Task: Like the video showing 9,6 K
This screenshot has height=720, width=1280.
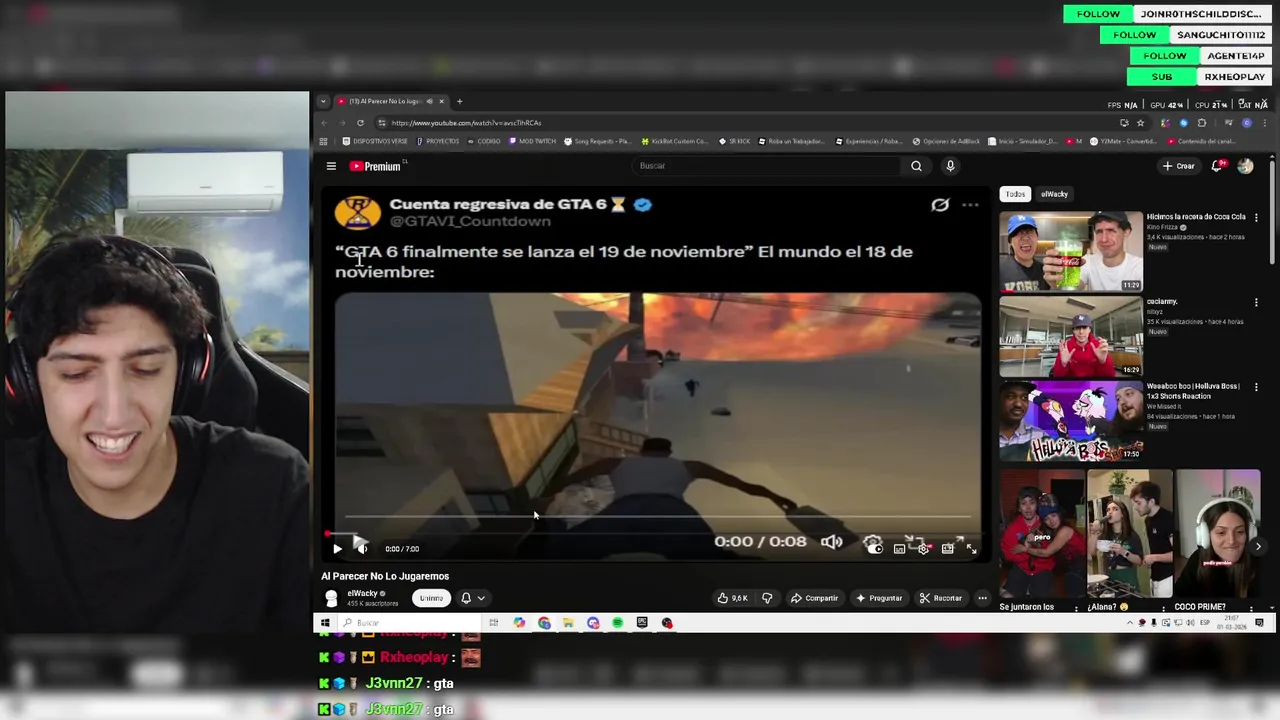Action: pos(732,598)
